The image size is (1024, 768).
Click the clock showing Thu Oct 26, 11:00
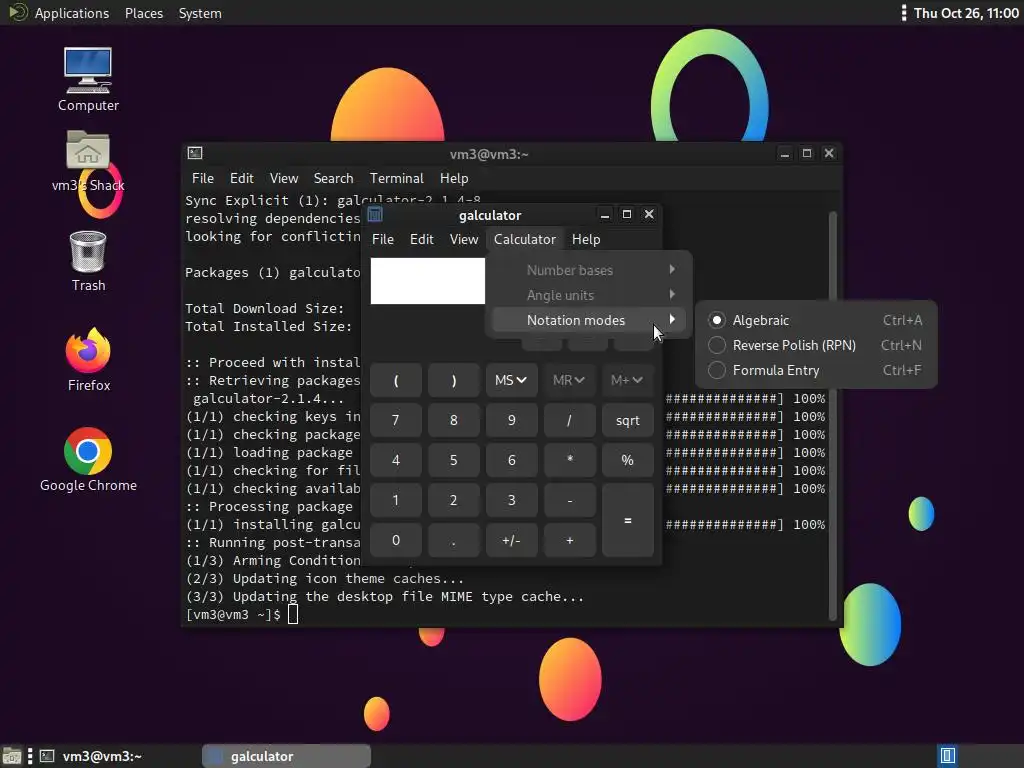966,13
